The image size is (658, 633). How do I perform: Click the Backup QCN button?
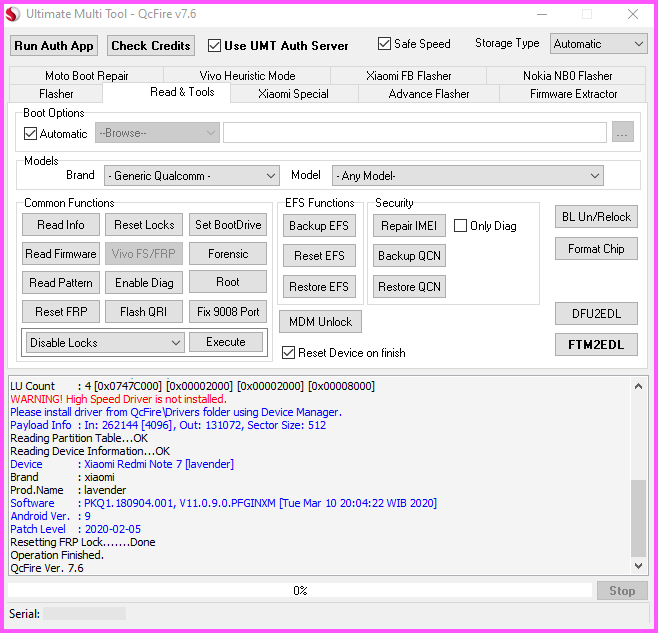(x=409, y=256)
